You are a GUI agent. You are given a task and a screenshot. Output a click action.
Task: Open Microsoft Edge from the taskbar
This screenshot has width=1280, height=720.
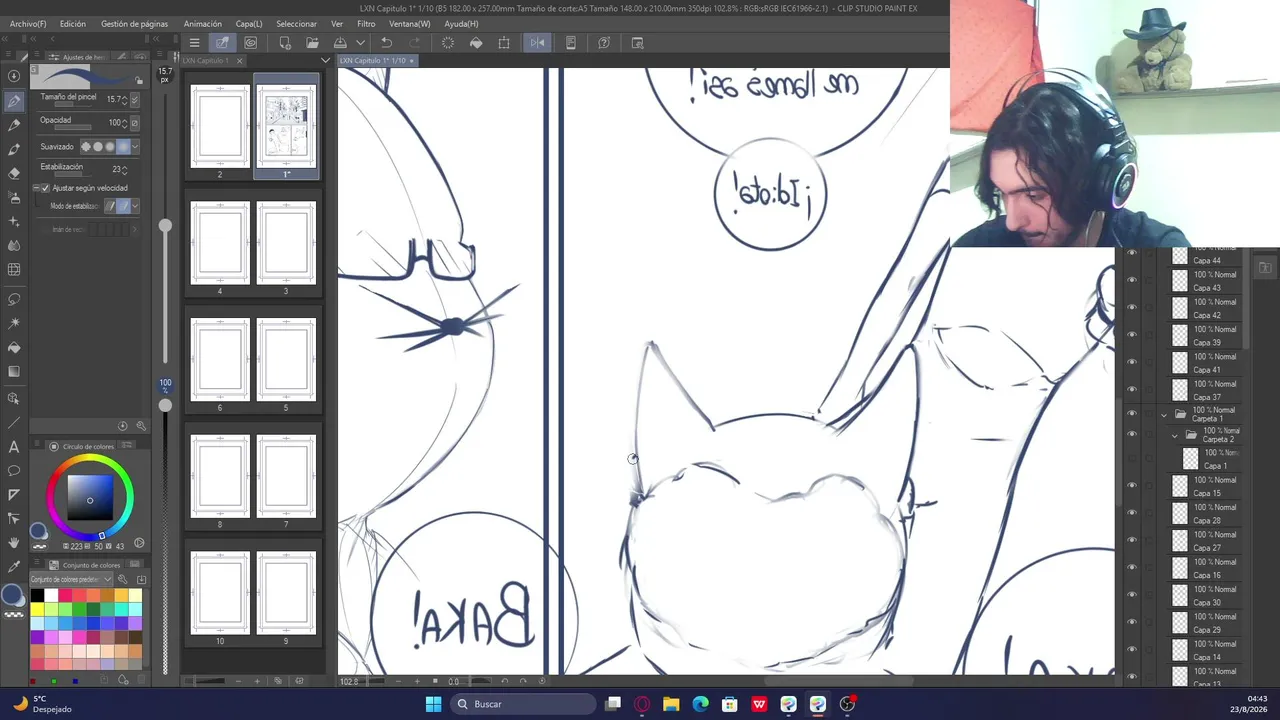pyautogui.click(x=700, y=704)
